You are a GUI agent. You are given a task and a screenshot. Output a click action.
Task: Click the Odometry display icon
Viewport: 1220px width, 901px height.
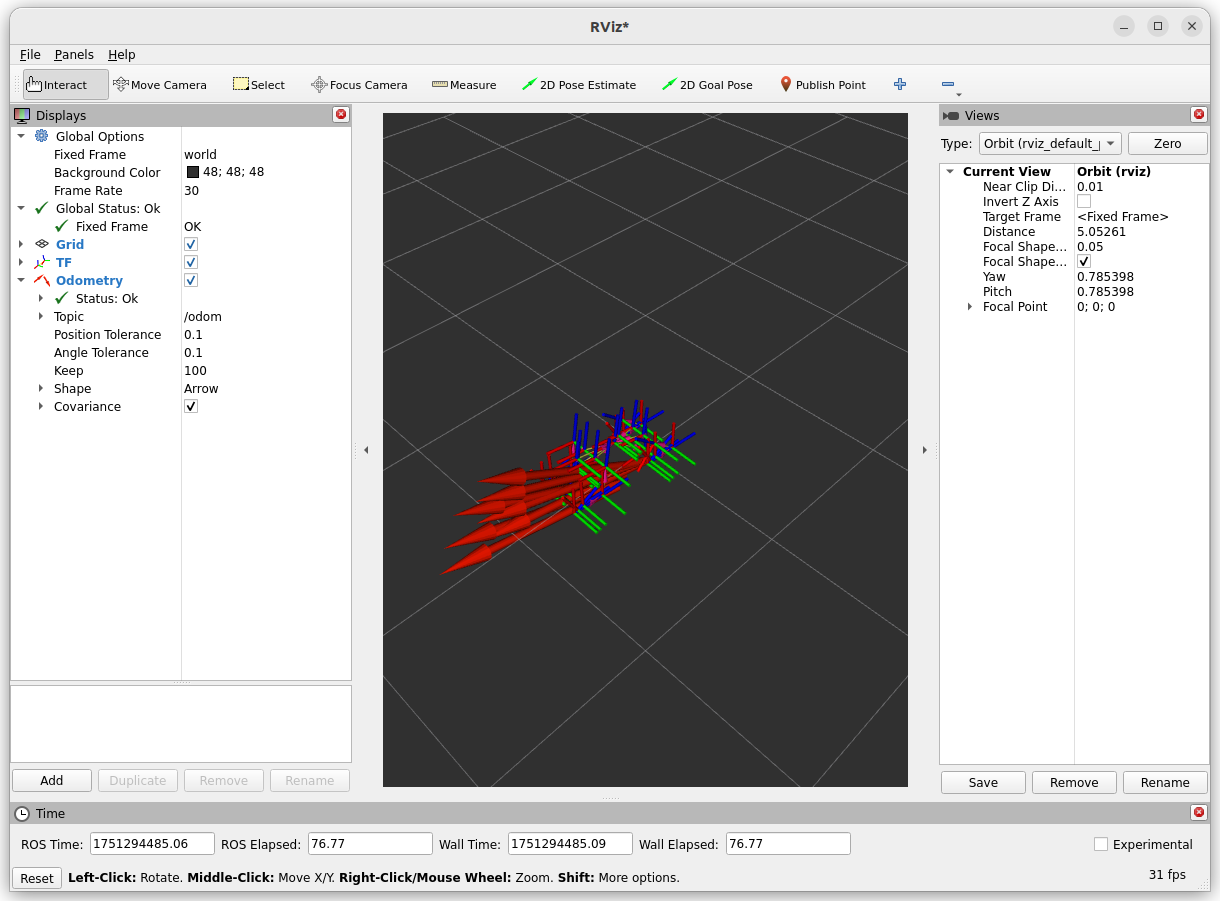click(x=41, y=280)
